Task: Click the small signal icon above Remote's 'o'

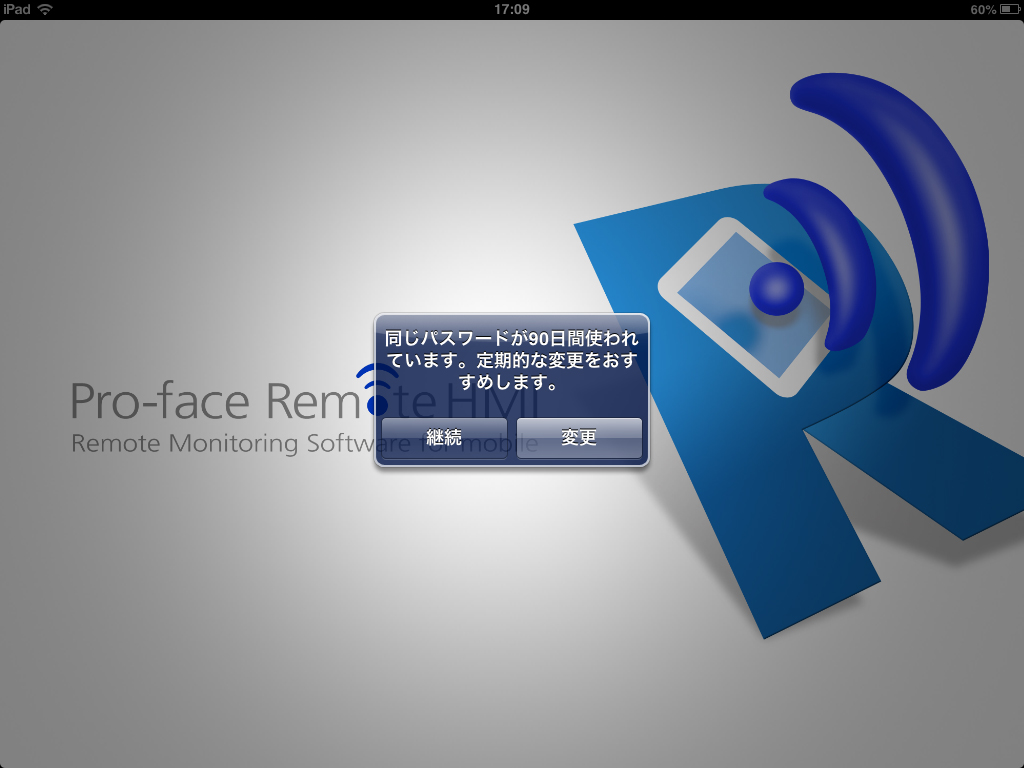Action: point(377,379)
